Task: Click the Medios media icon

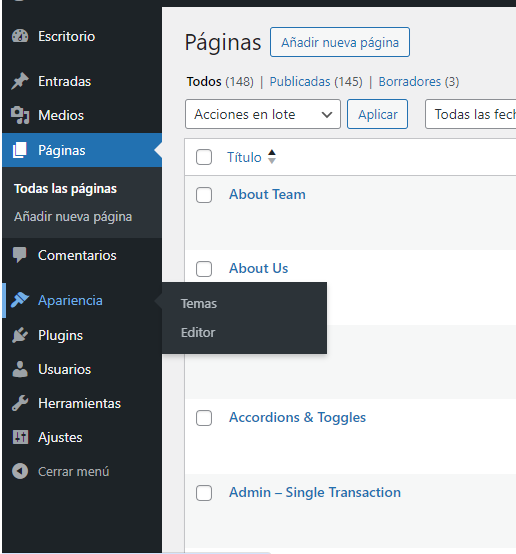Action: pyautogui.click(x=20, y=115)
